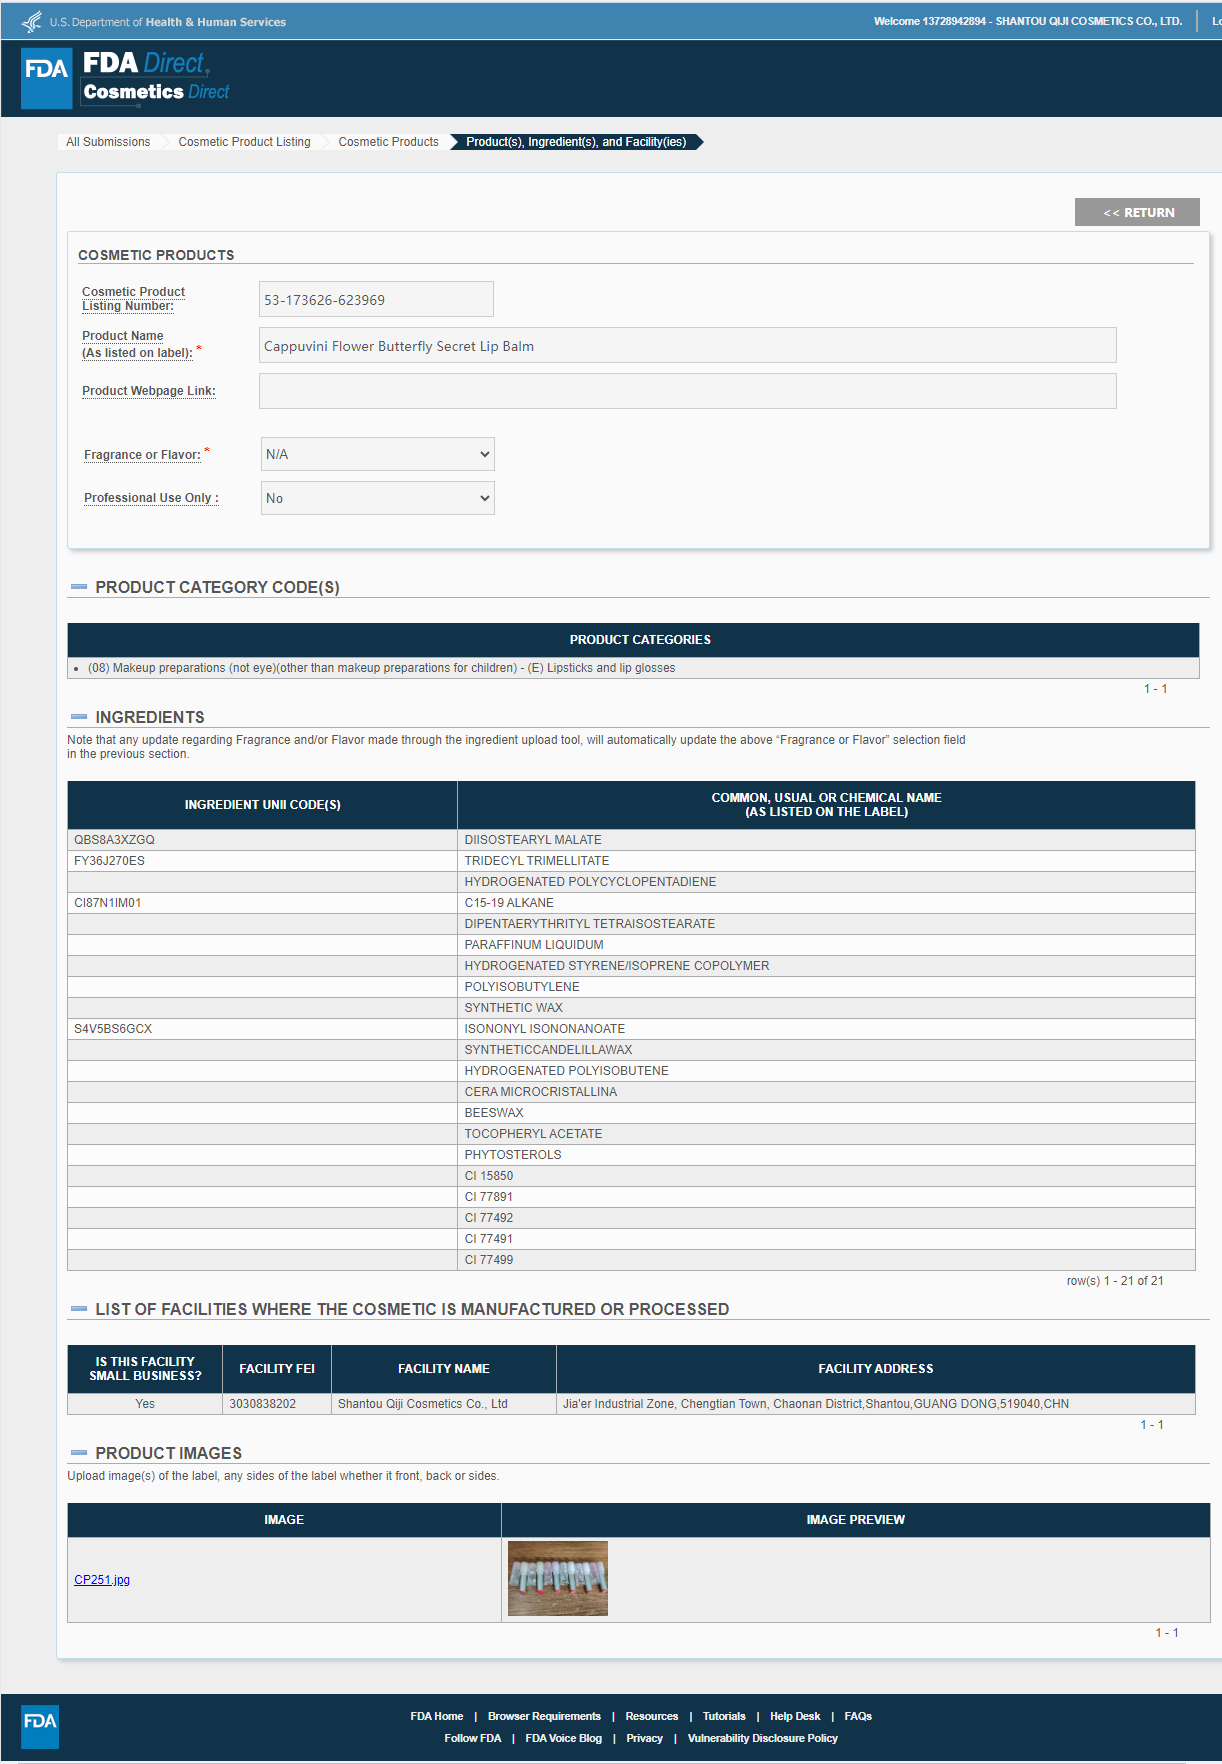Screen dimensions: 1222x1764
Task: Open the Professional Use Only dropdown
Action: click(x=377, y=498)
